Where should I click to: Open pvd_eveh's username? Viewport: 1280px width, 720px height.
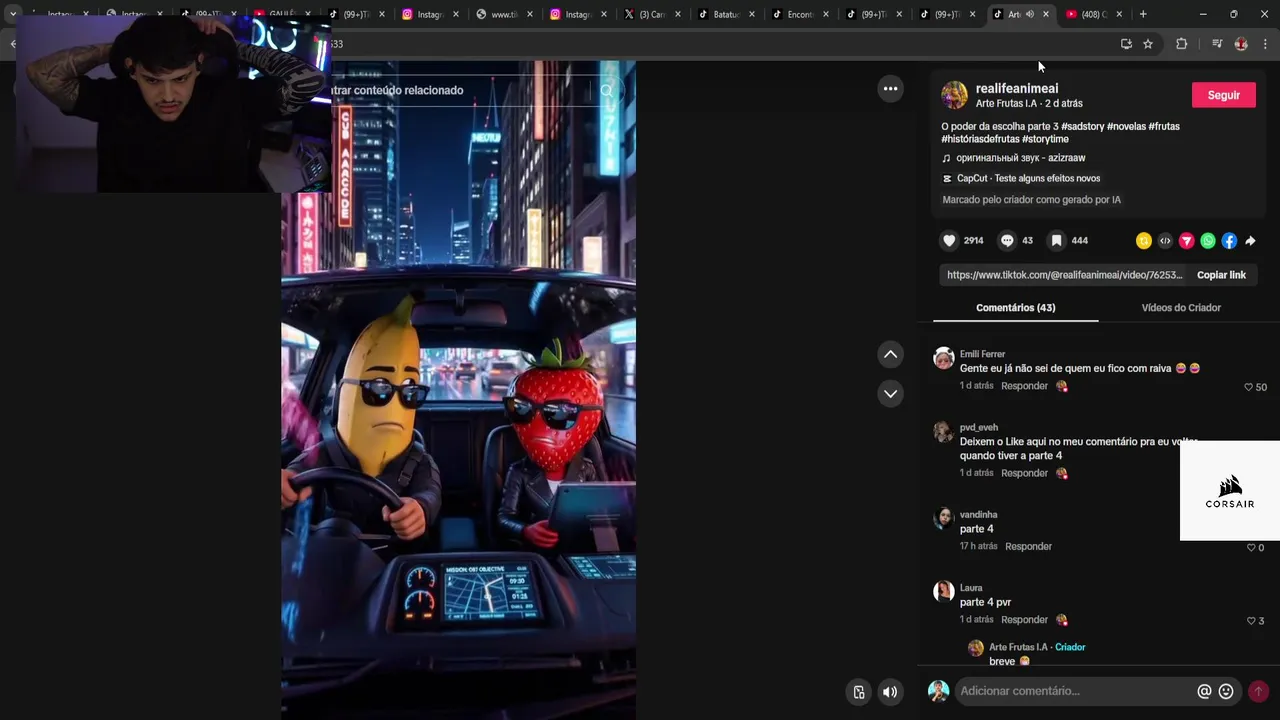(979, 427)
